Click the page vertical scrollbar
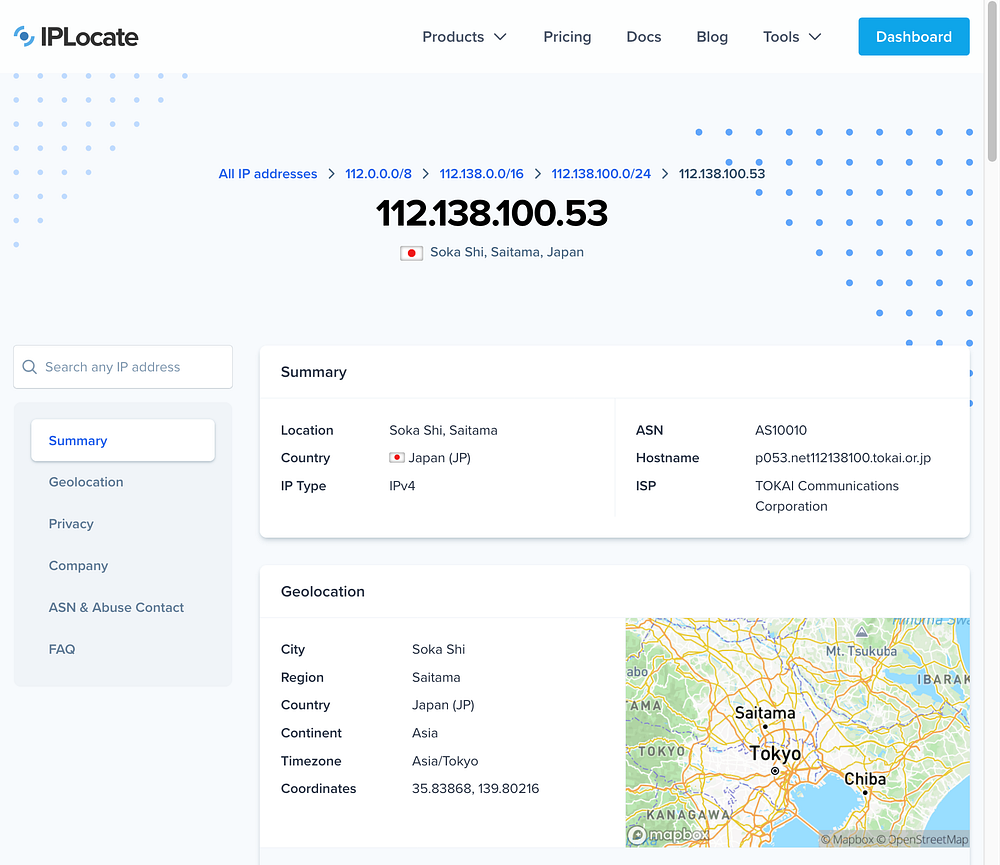 (x=992, y=82)
